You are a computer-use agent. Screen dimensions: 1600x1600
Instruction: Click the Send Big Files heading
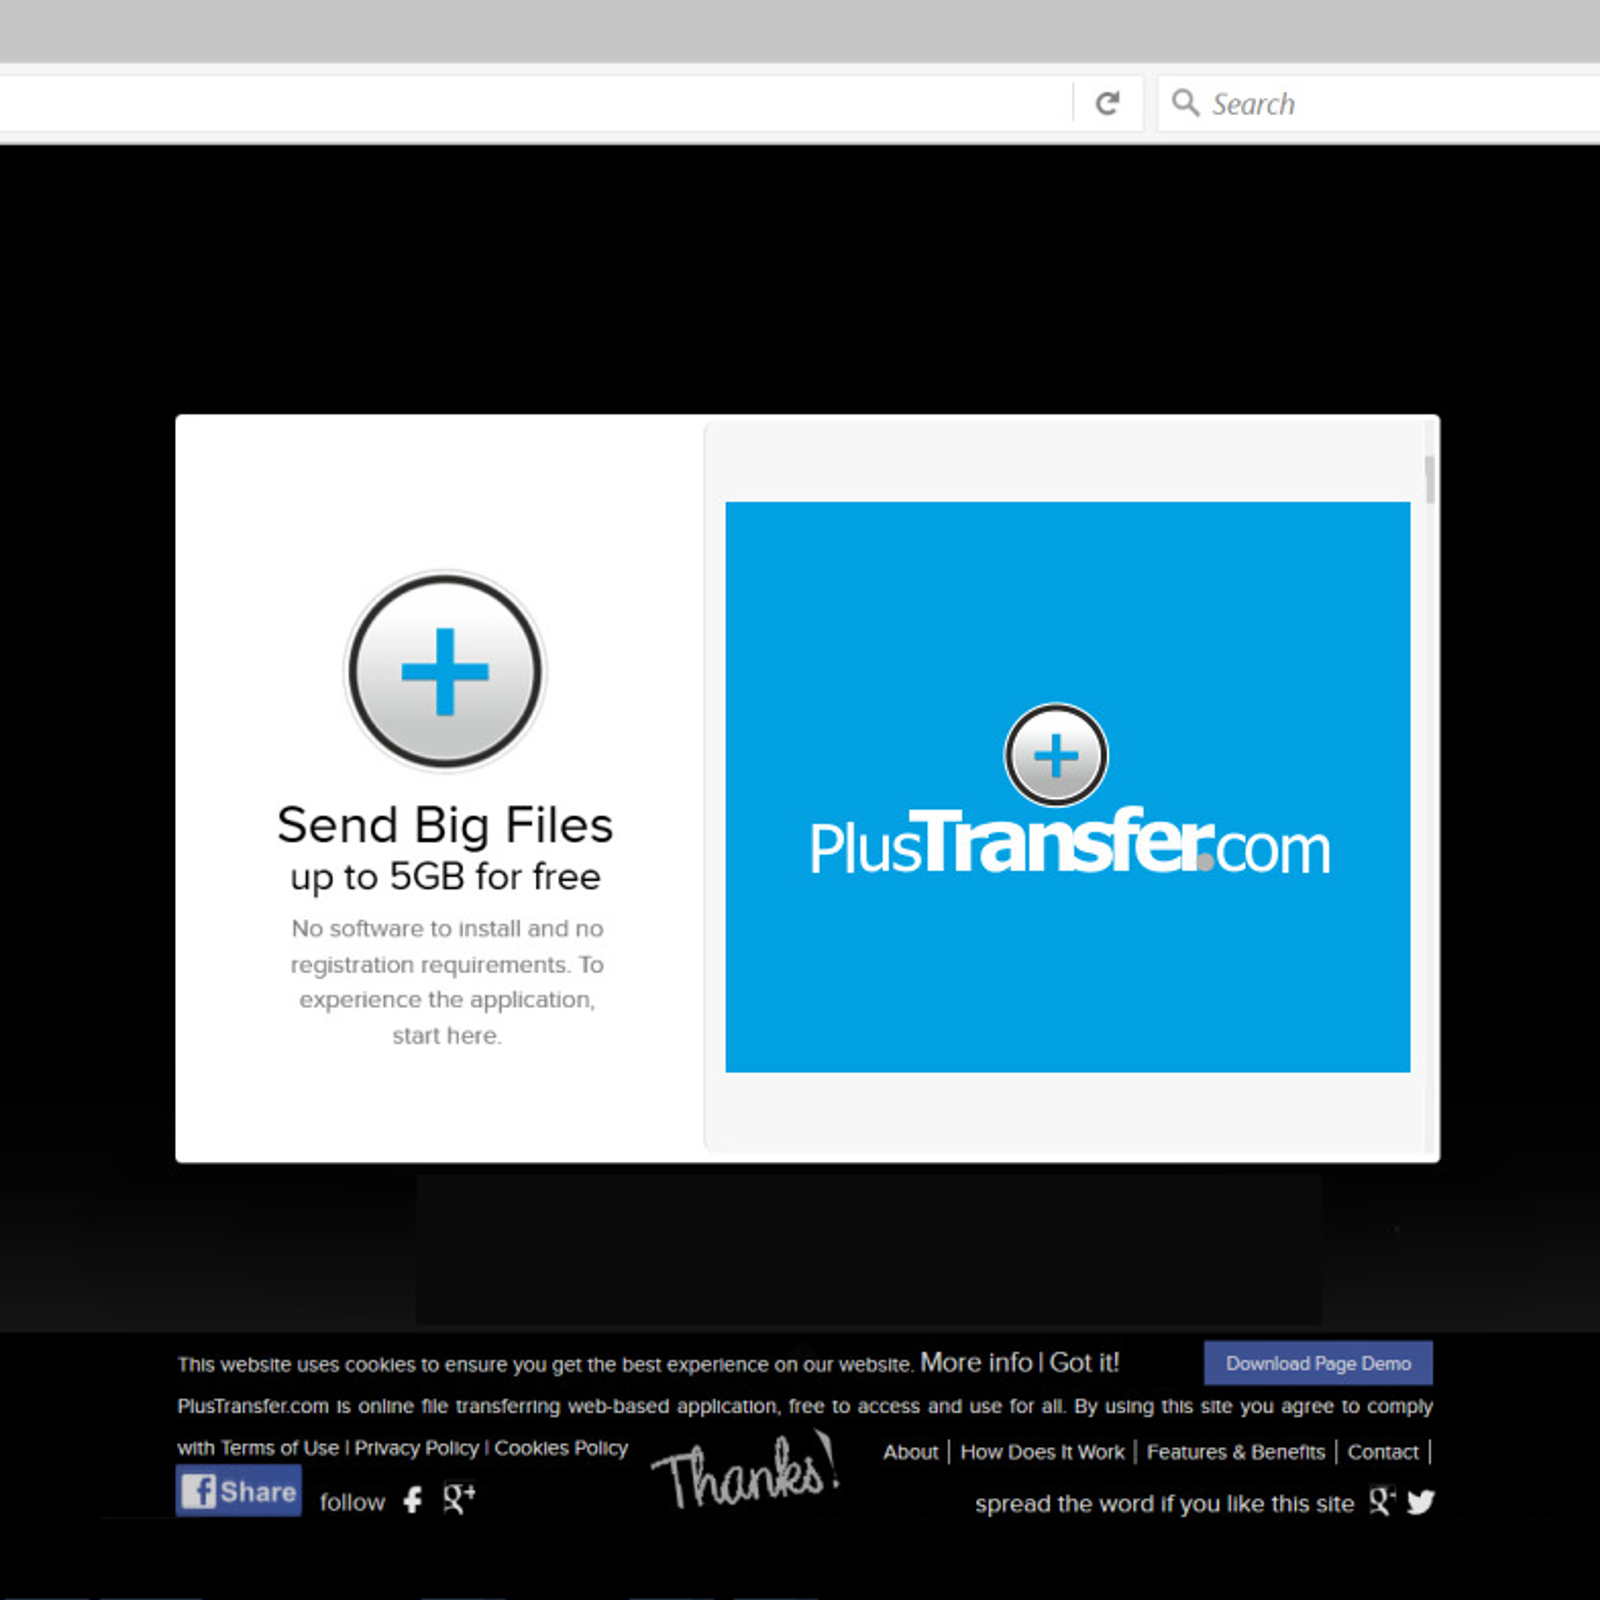(445, 826)
